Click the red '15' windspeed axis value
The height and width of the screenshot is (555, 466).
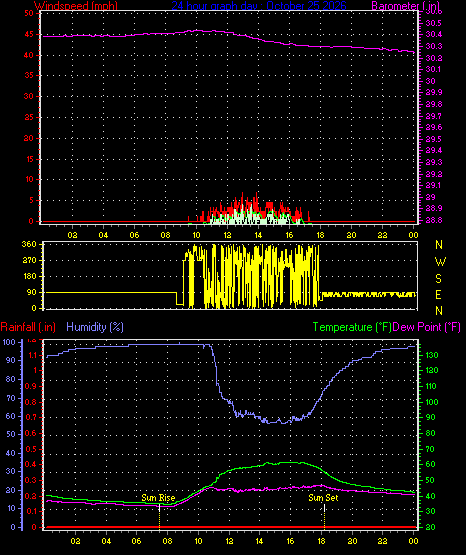point(29,159)
